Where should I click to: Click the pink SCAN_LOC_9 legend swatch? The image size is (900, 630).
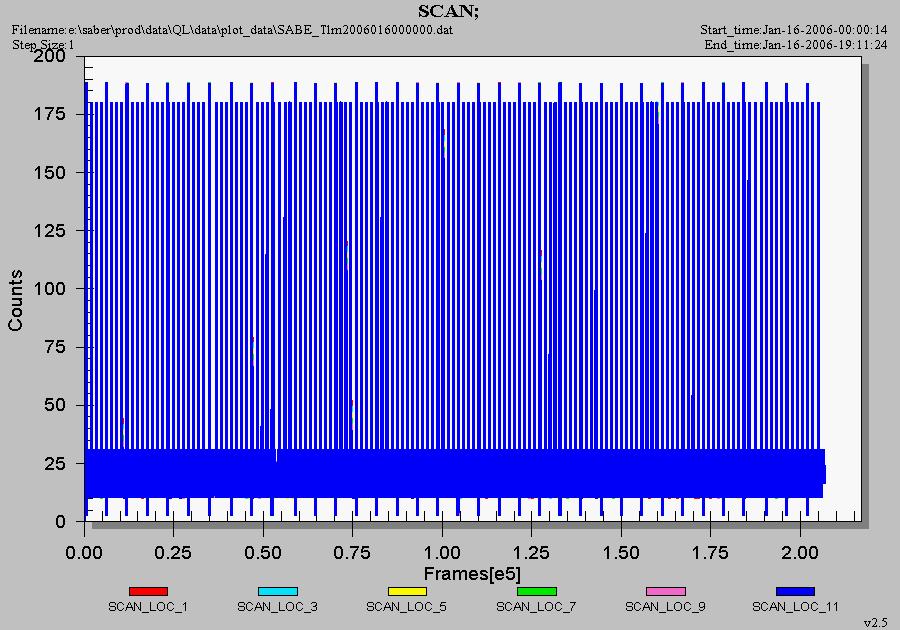pyautogui.click(x=666, y=592)
